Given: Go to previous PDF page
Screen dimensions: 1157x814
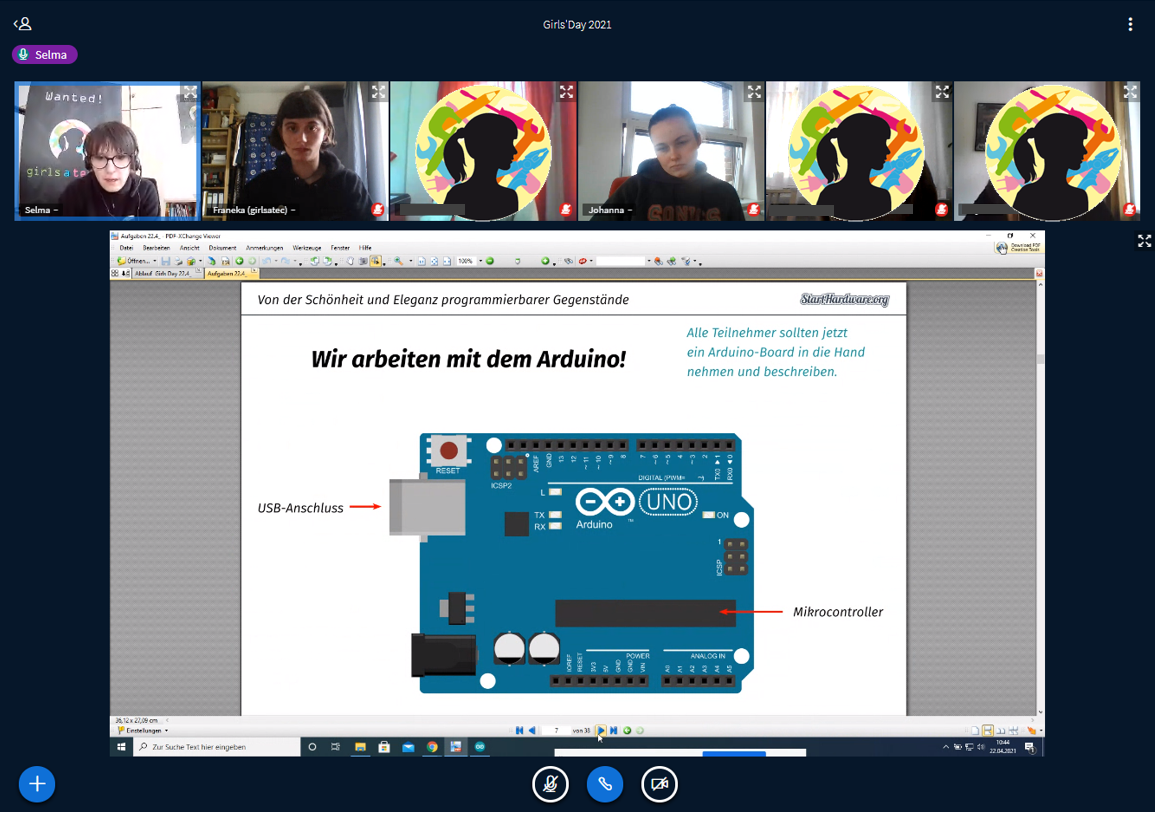Looking at the screenshot, I should coord(532,731).
